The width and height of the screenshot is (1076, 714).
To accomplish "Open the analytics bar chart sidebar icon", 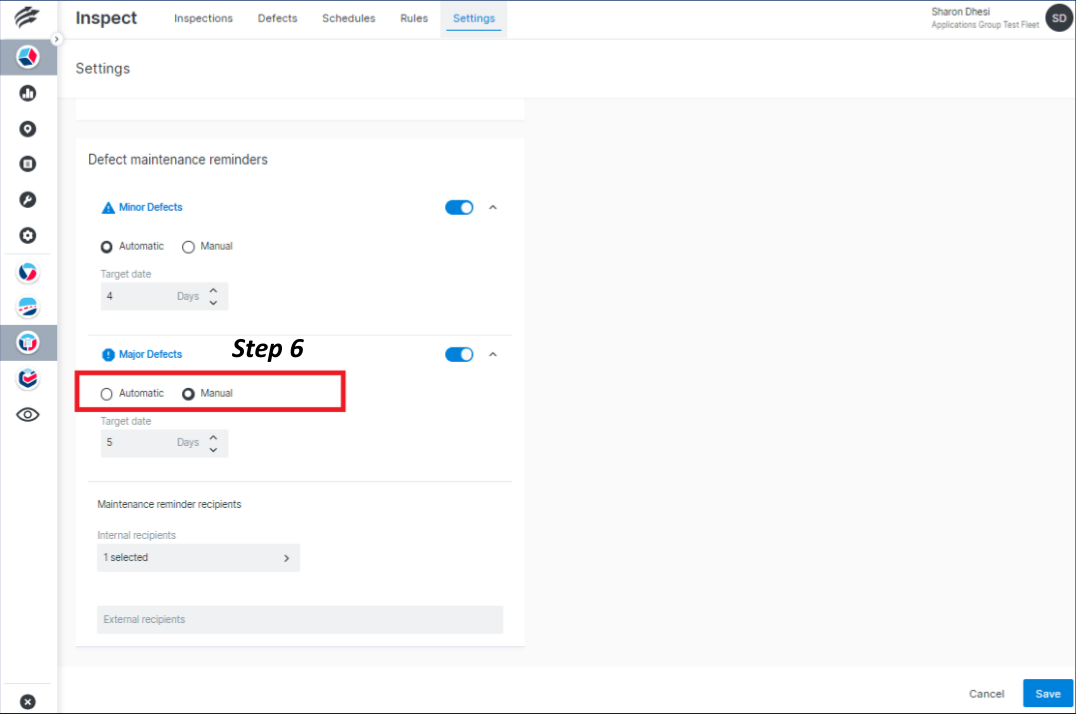I will [x=27, y=92].
